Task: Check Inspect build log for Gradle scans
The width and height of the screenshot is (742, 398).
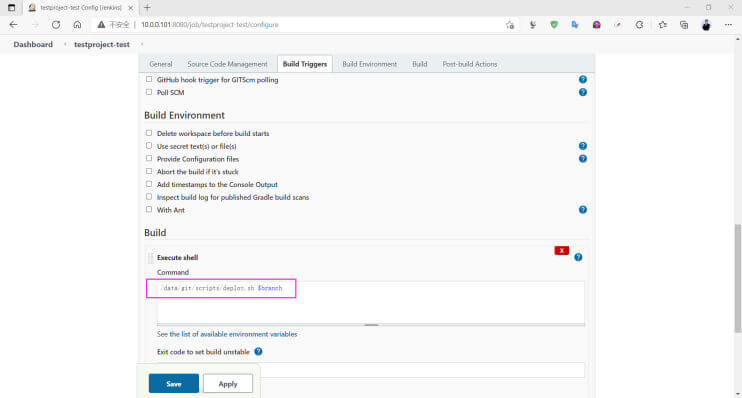Action: 149,197
